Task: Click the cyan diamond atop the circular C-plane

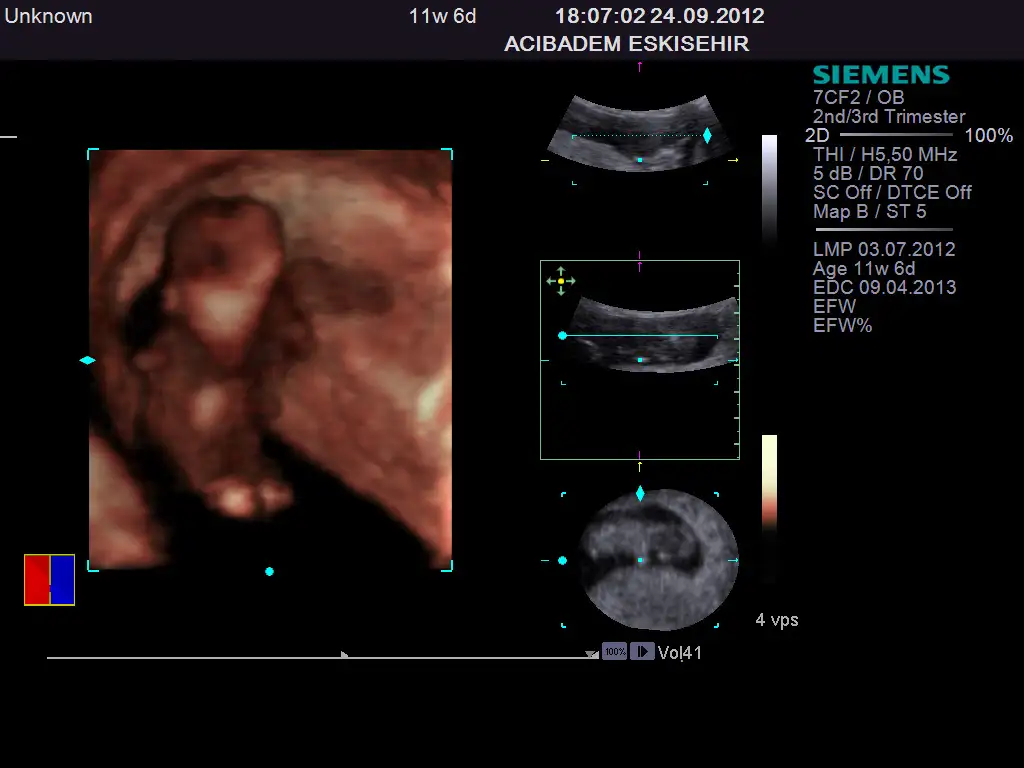Action: pos(640,493)
